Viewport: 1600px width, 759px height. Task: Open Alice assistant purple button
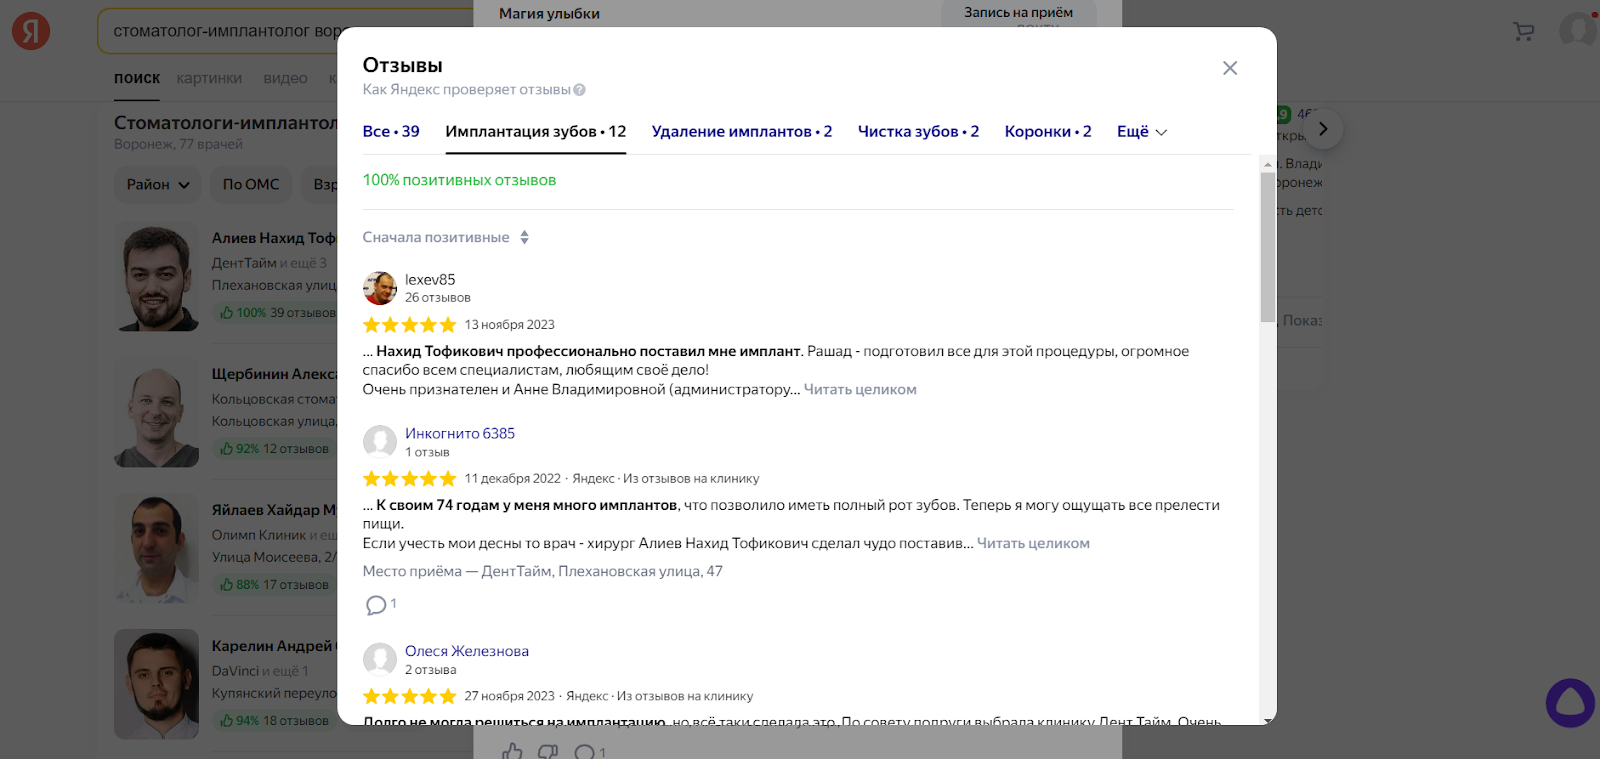point(1570,703)
